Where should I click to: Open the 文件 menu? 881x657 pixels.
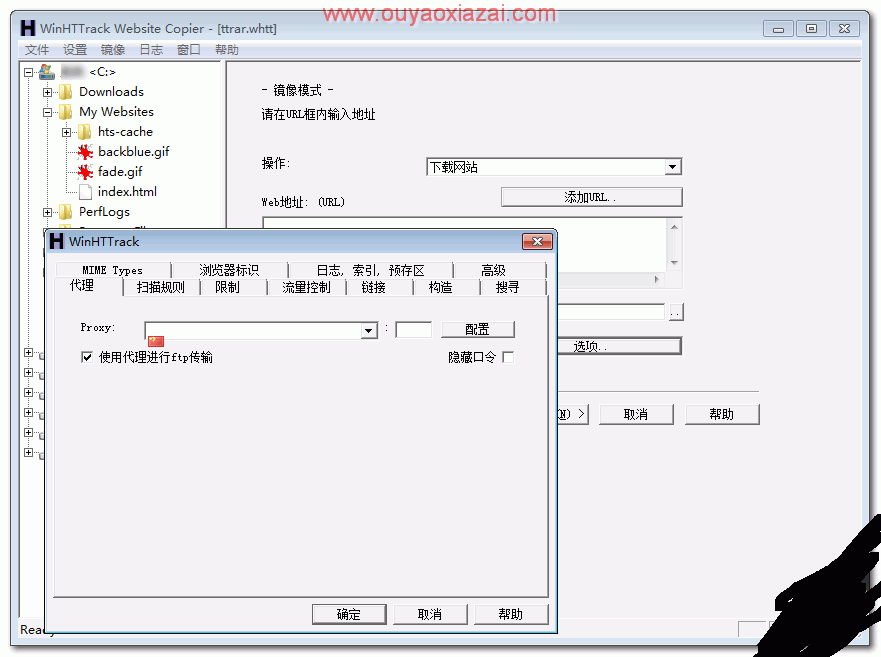pos(37,50)
